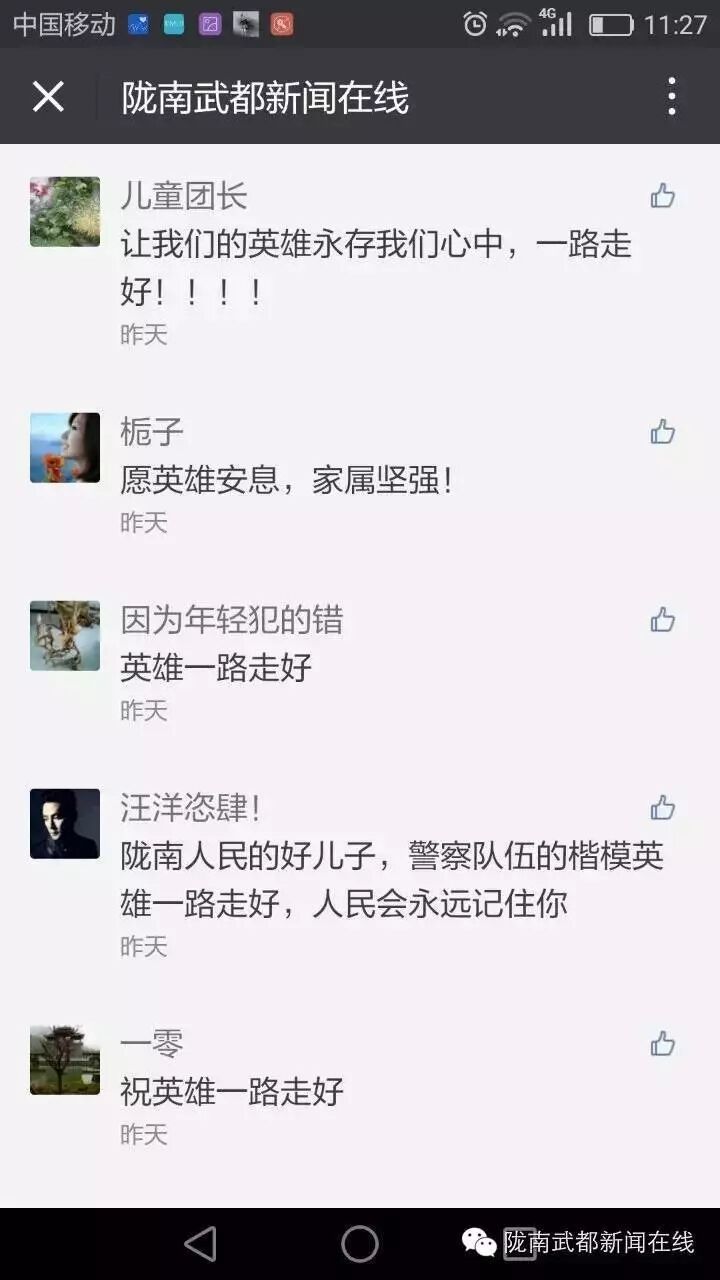
Task: Tap the alarm clock status icon
Action: pos(475,24)
